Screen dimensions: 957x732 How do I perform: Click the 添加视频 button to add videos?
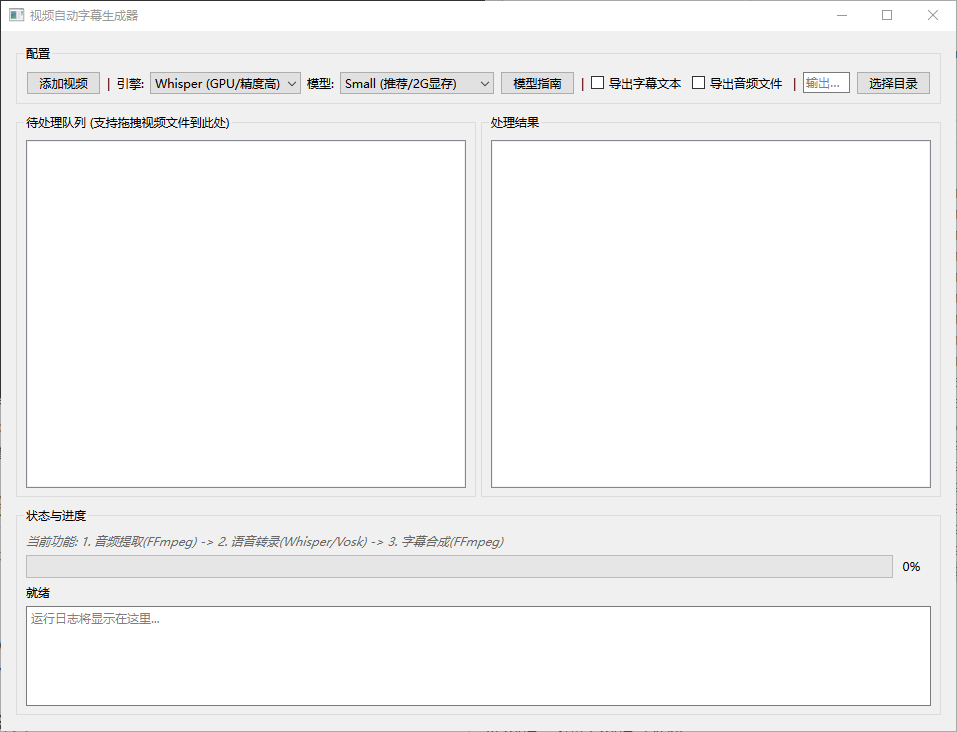[62, 83]
